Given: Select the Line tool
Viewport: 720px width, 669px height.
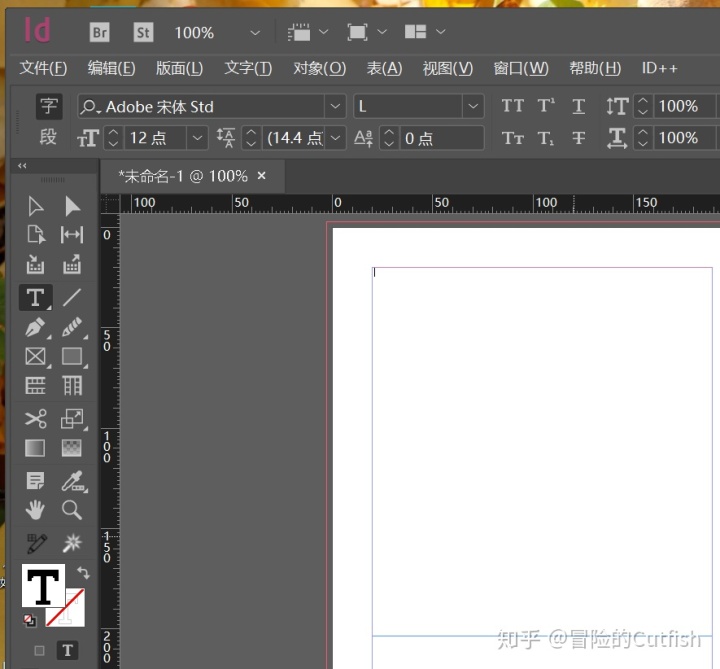Looking at the screenshot, I should click(72, 298).
